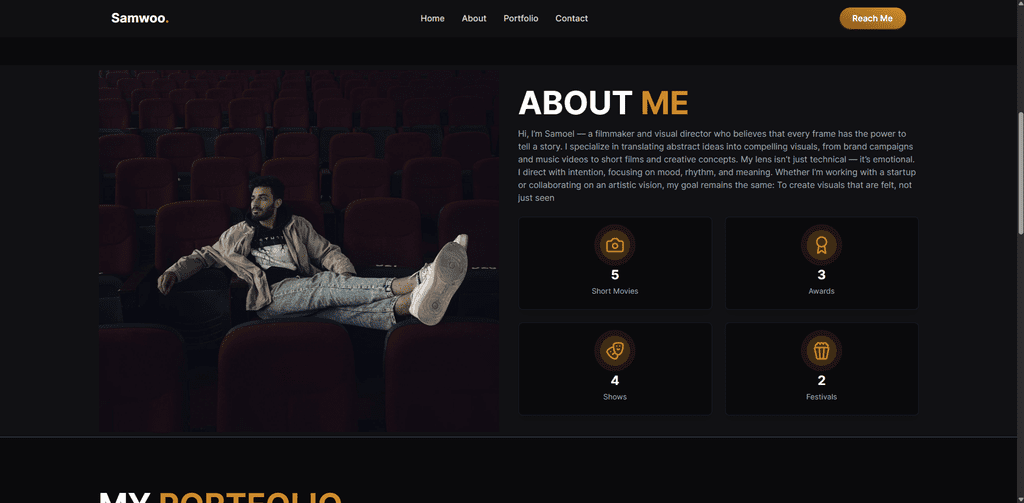
Task: Click the biography paragraph about Samoel
Action: pos(717,165)
